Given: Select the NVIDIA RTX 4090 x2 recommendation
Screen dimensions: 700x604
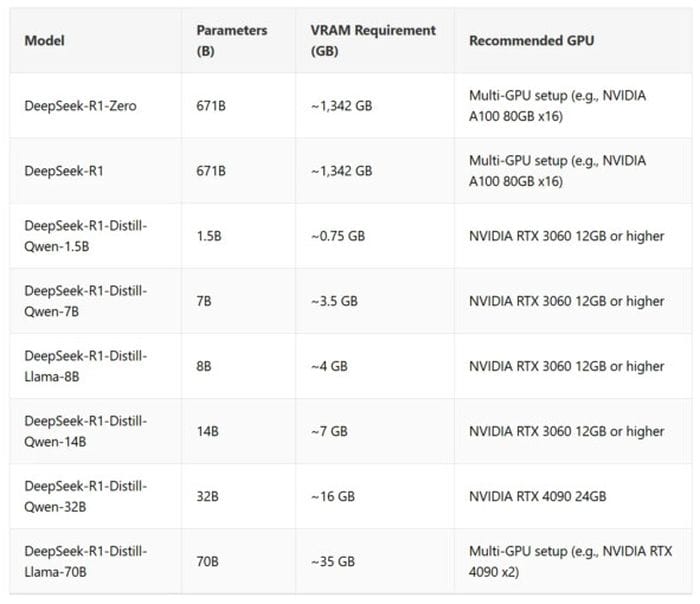Looking at the screenshot, I should pyautogui.click(x=571, y=562).
